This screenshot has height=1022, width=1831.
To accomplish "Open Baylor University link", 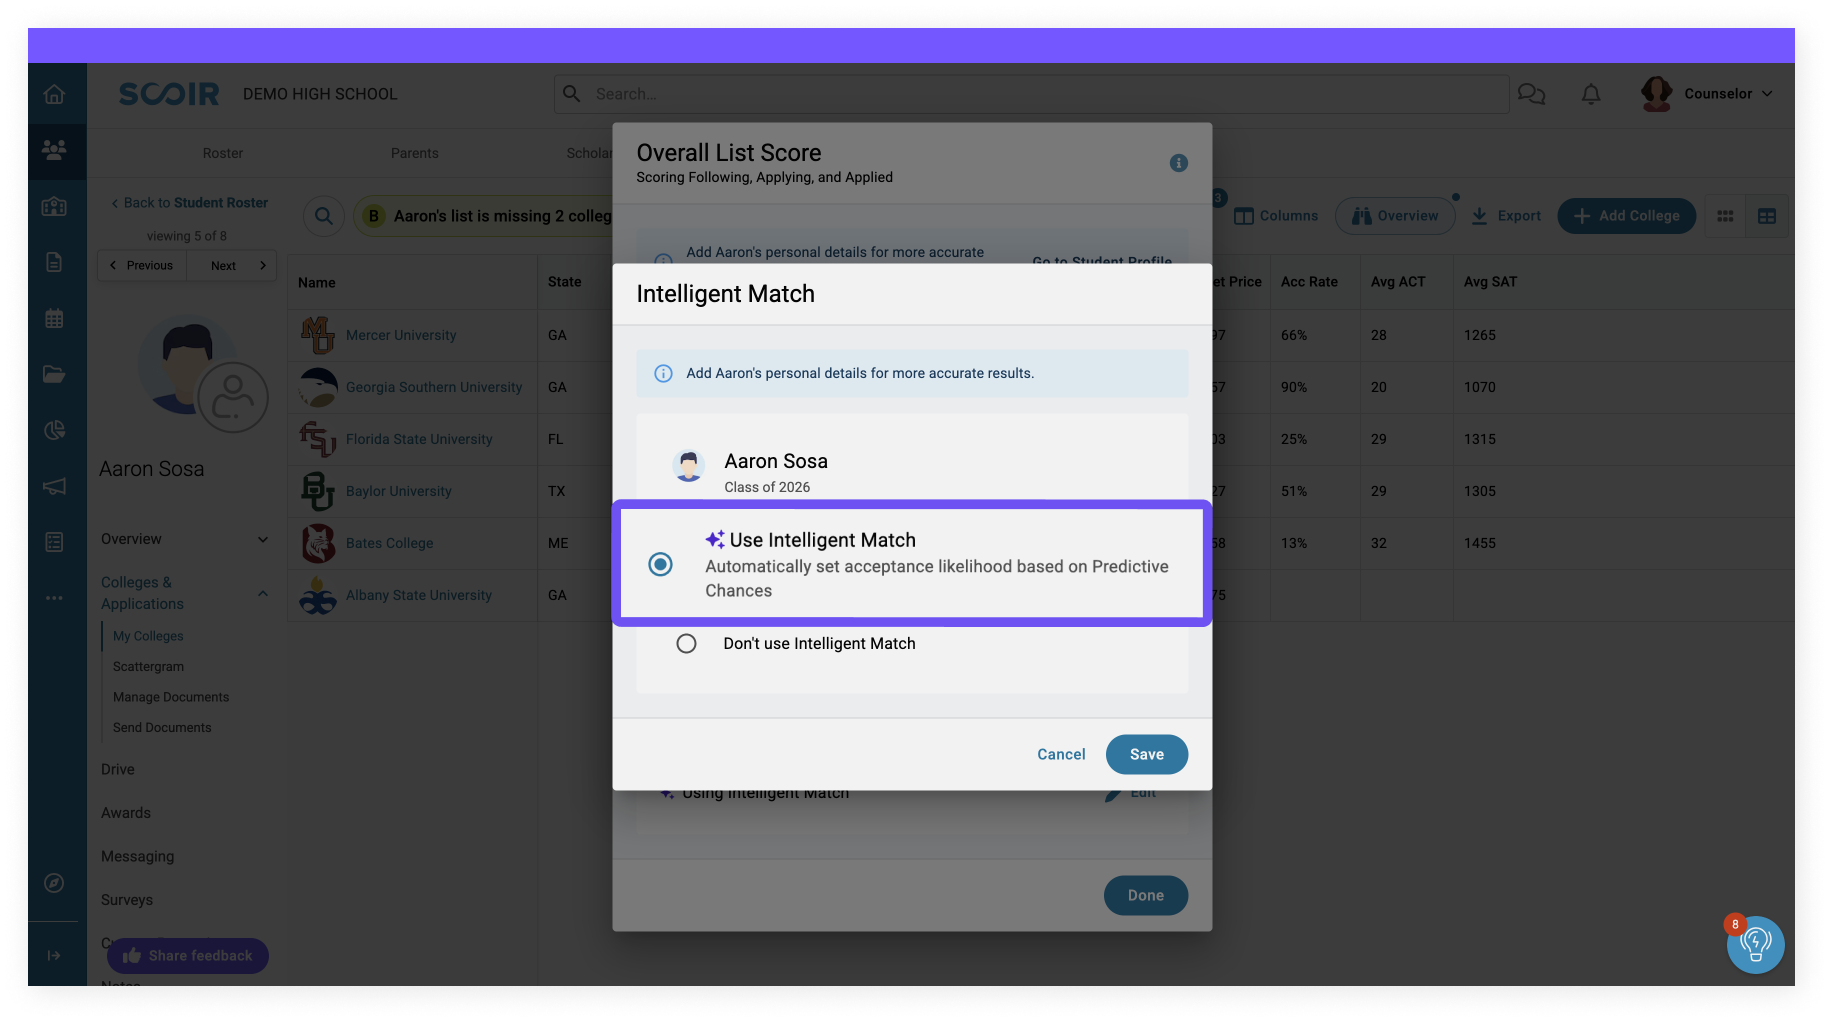I will 399,491.
